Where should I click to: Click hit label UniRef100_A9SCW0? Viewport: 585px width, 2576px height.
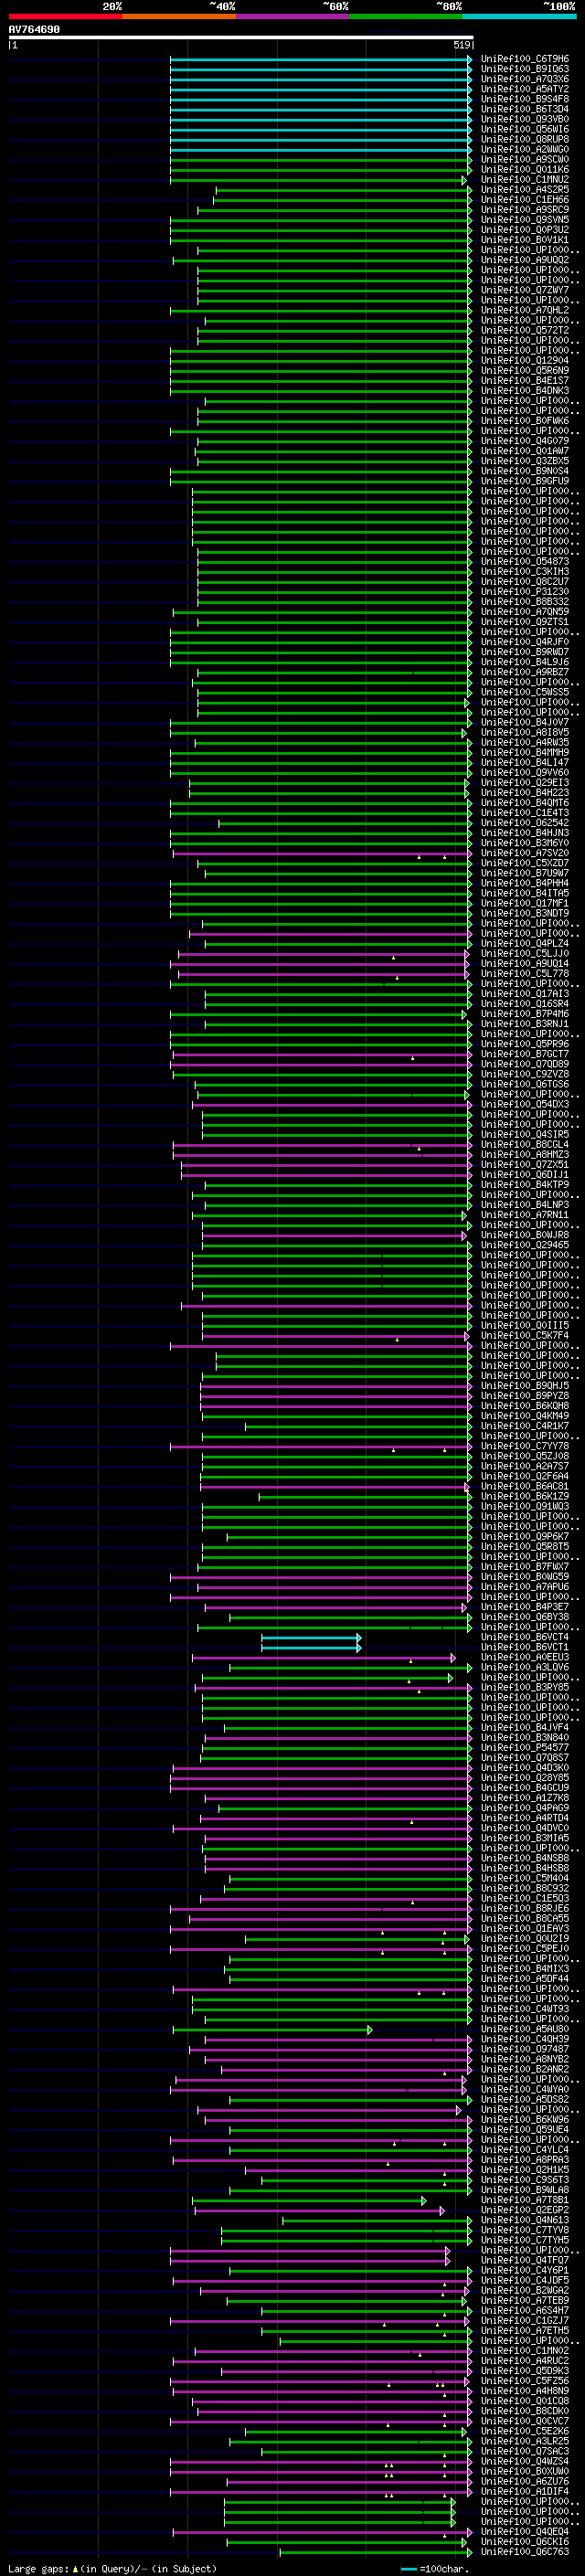[525, 160]
